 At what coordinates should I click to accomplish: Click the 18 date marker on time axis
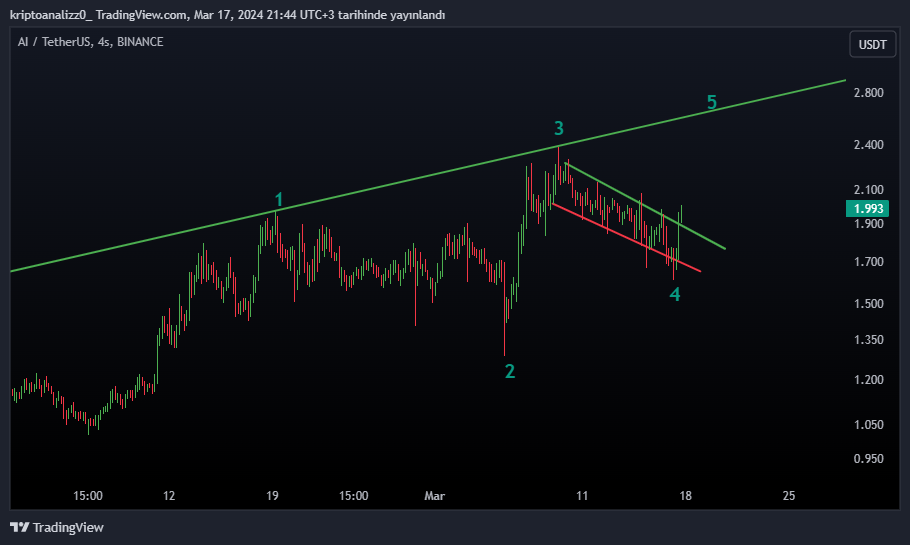click(x=685, y=496)
